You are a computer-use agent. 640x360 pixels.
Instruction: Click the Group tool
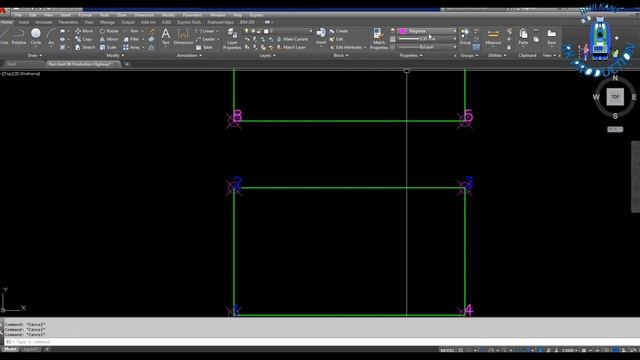[x=465, y=36]
